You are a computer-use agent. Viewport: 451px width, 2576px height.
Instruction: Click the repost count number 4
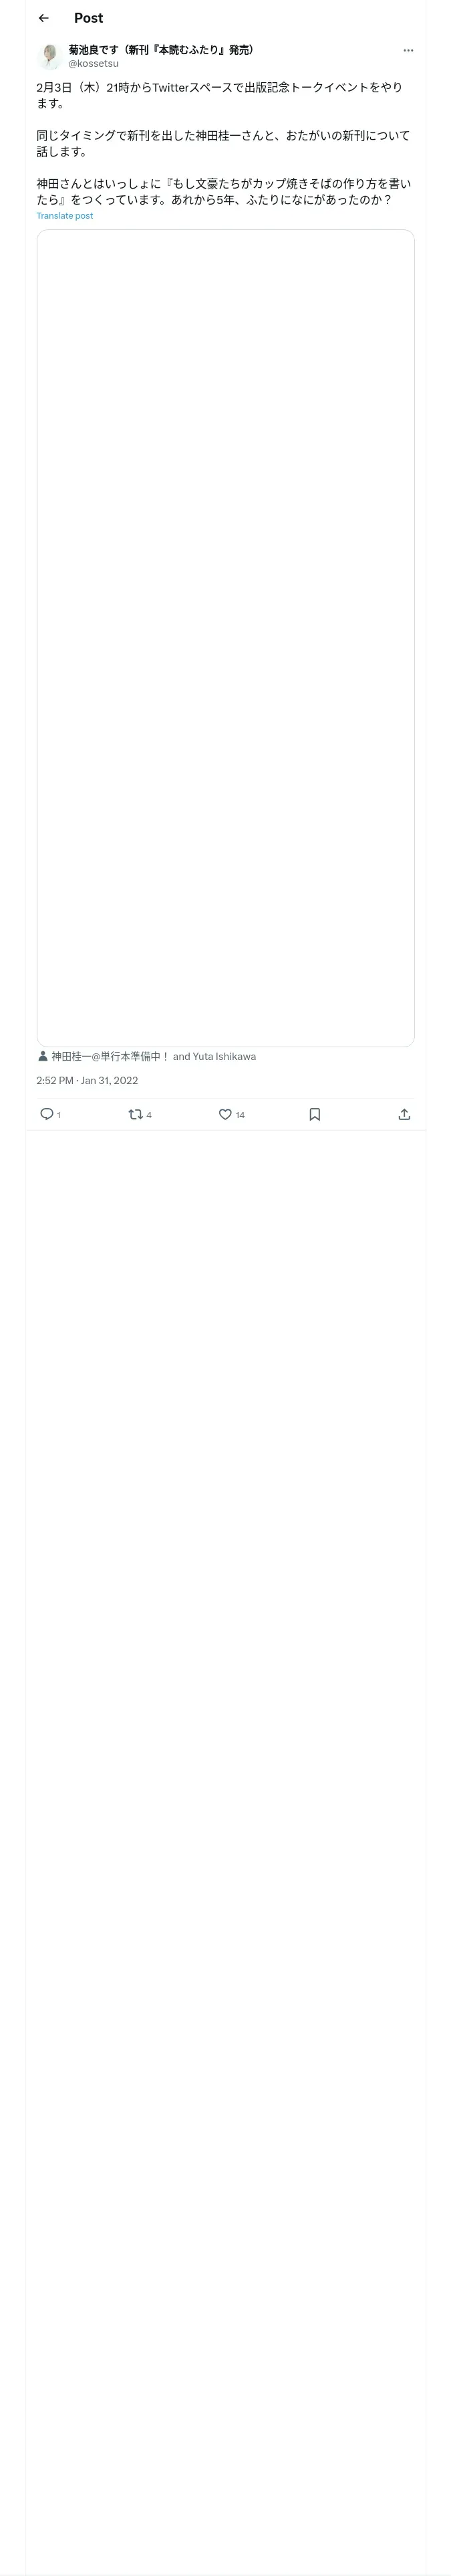pos(149,1115)
